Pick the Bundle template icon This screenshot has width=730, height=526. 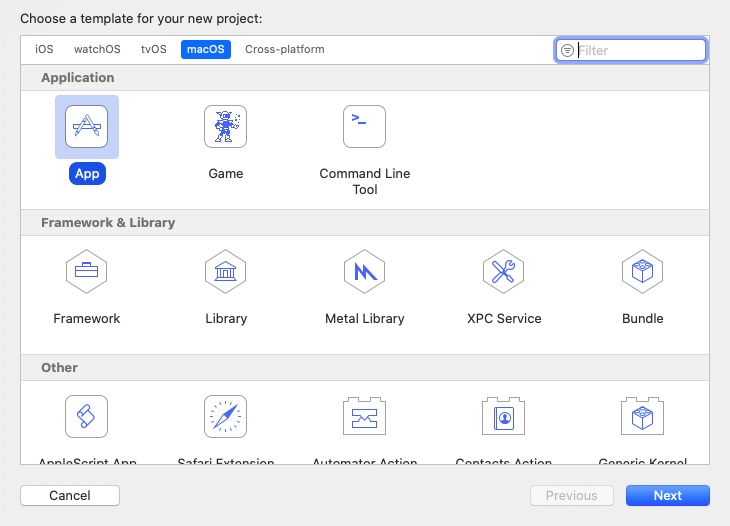[x=642, y=271]
